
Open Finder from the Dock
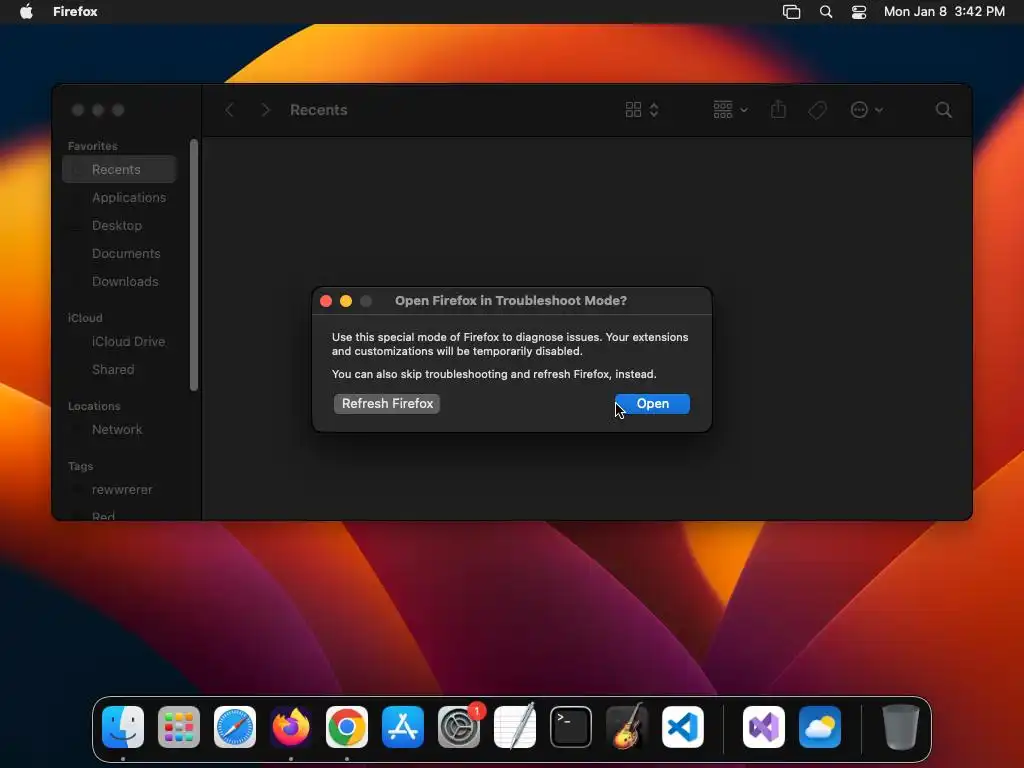pyautogui.click(x=123, y=727)
